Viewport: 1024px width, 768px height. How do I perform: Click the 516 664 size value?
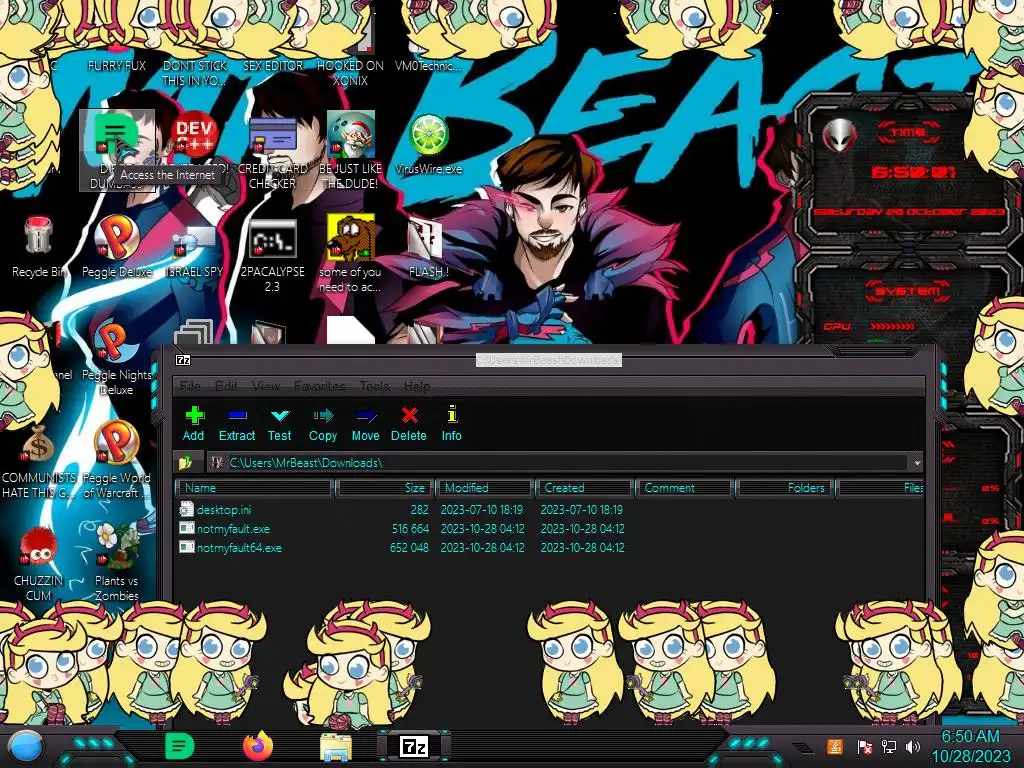click(x=410, y=528)
